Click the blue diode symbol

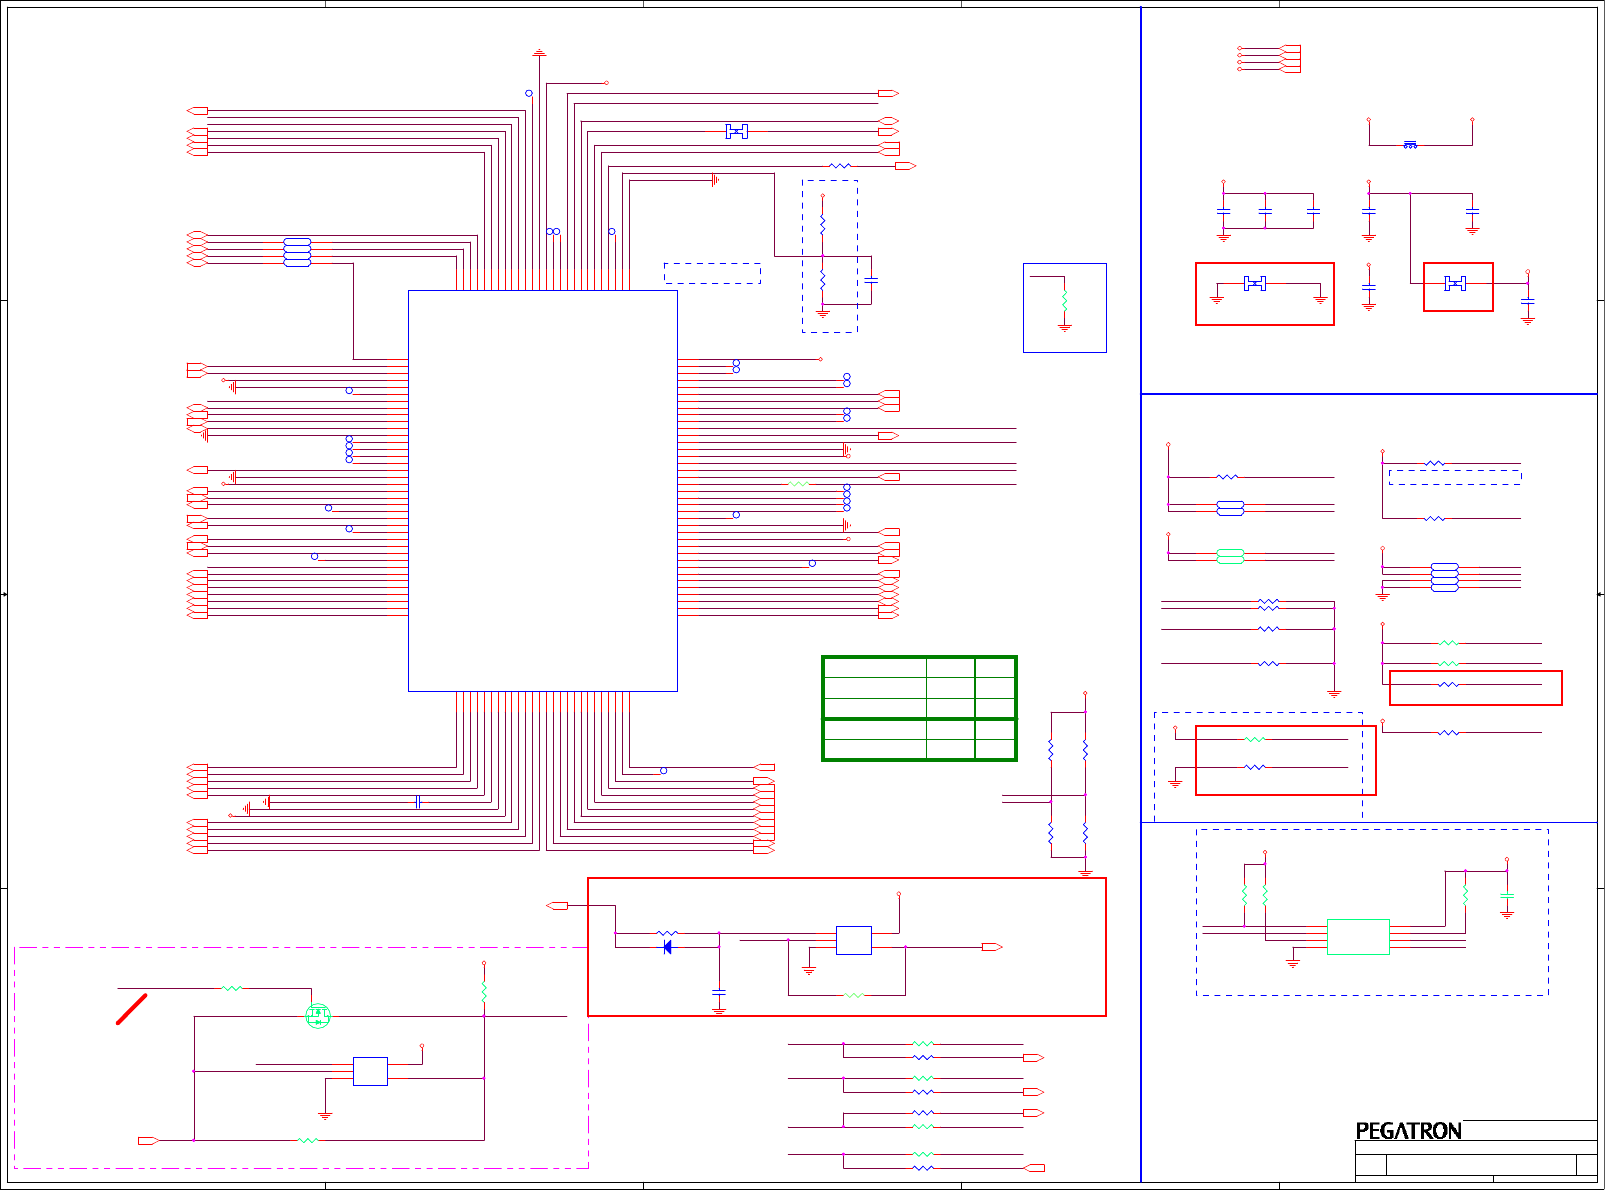pyautogui.click(x=667, y=947)
